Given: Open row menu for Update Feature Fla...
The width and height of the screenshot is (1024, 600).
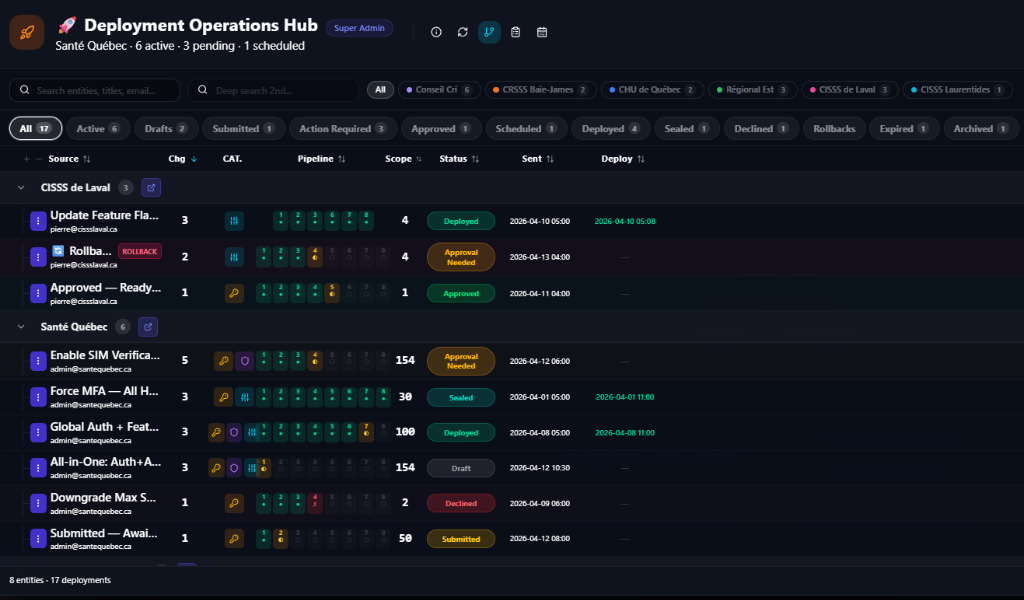Looking at the screenshot, I should (38, 221).
